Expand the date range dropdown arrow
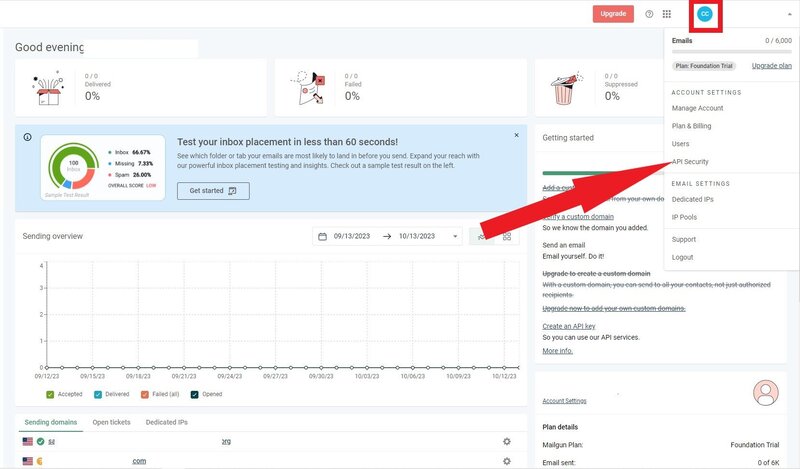800x469 pixels. 455,236
